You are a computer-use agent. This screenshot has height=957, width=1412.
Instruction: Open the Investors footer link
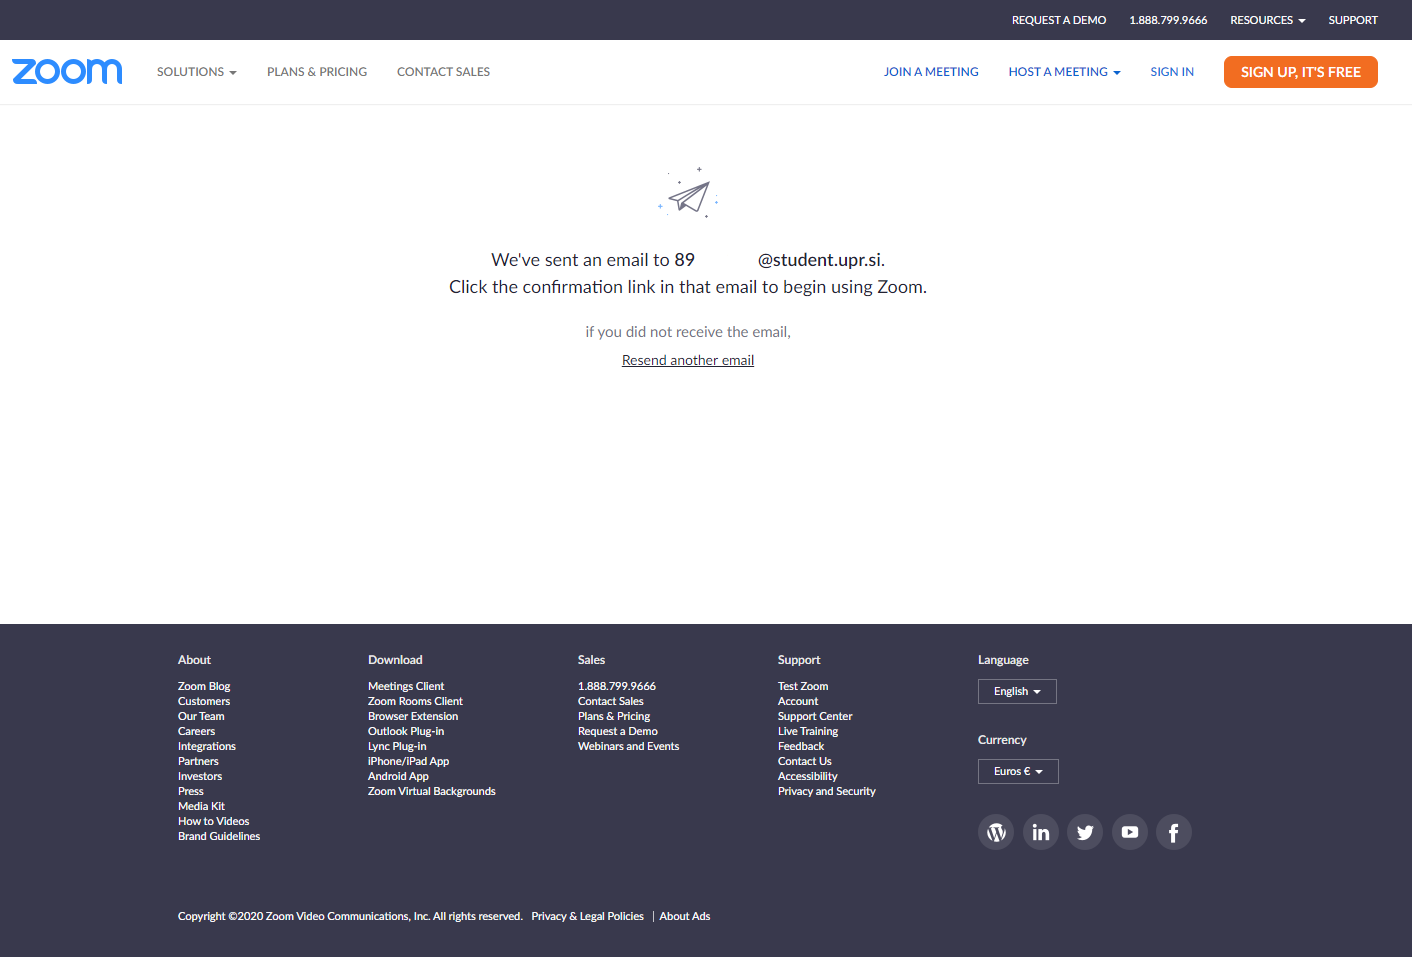[x=200, y=776]
